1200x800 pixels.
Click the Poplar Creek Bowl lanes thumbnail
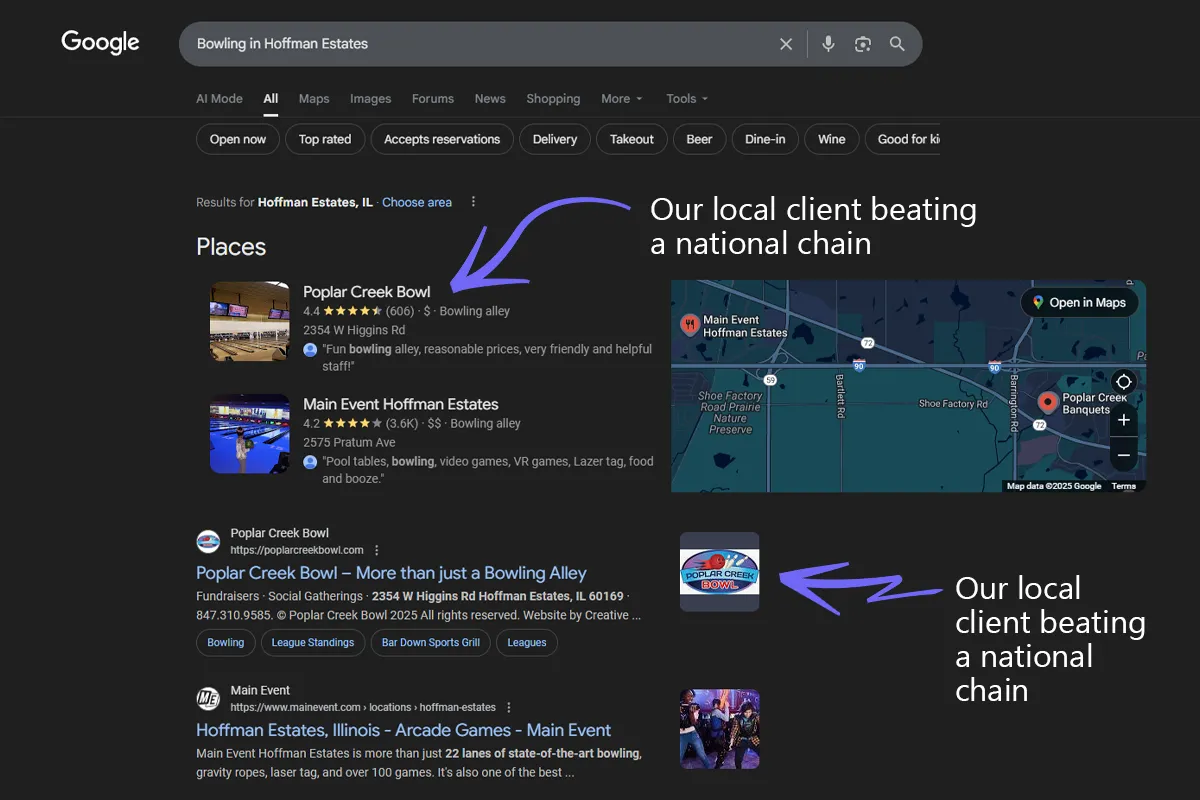point(249,321)
